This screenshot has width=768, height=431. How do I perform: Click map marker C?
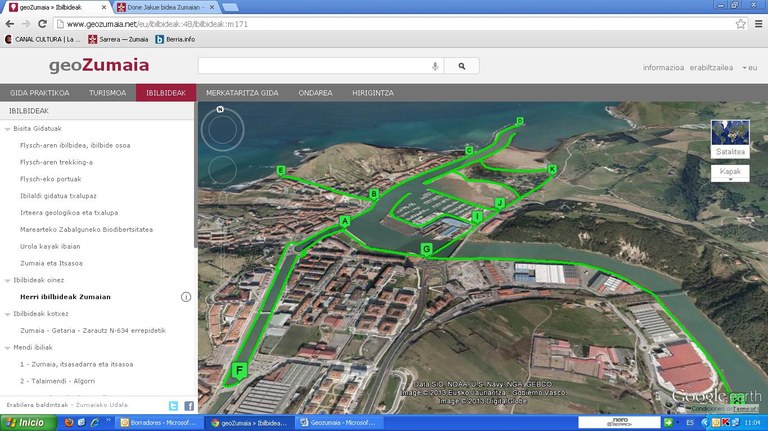click(x=469, y=150)
